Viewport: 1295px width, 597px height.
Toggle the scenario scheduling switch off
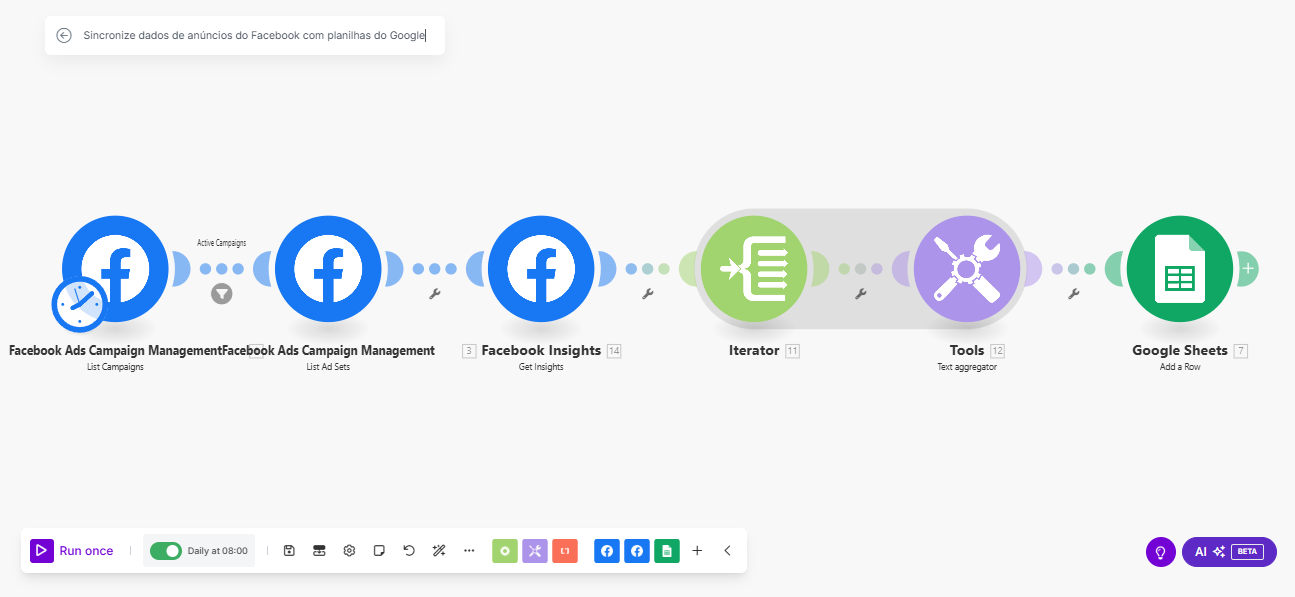(166, 551)
